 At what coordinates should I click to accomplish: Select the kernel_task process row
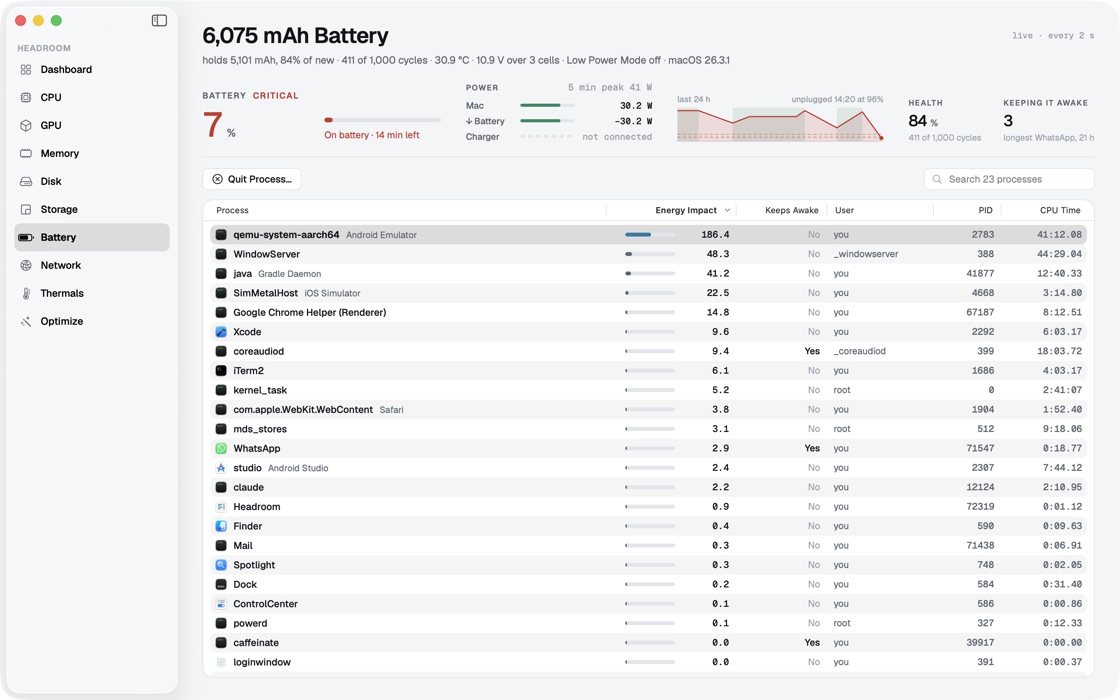[649, 390]
